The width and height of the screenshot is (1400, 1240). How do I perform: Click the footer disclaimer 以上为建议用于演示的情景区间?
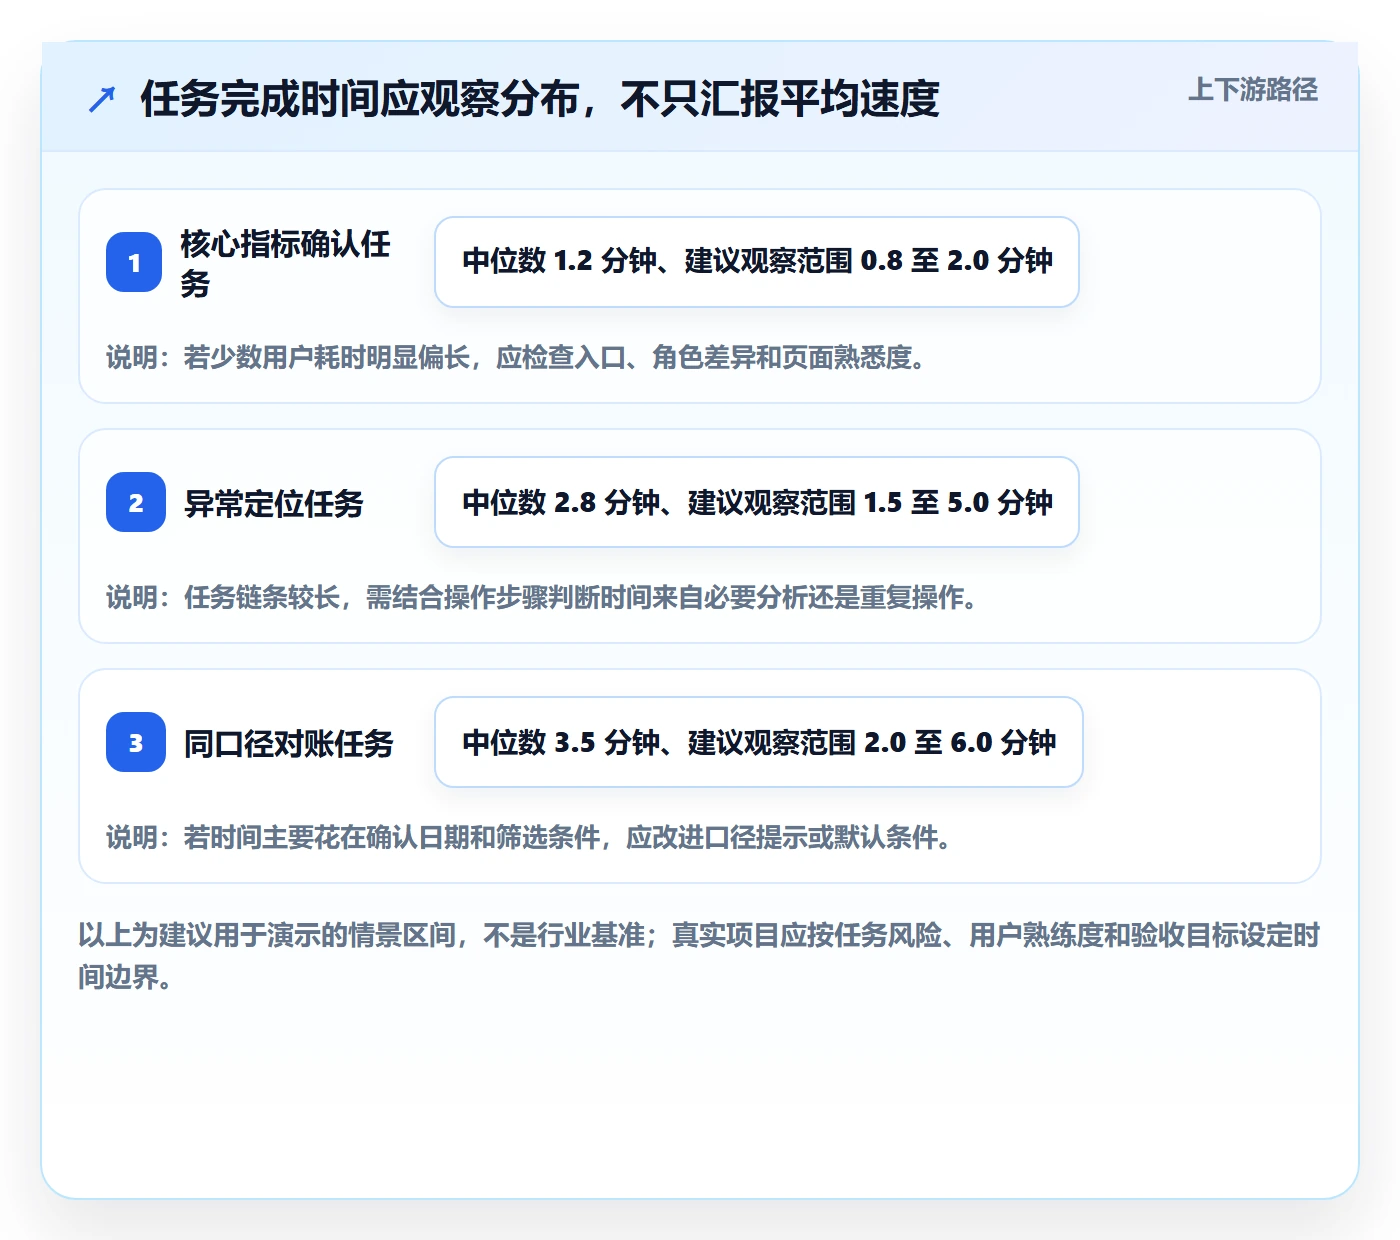click(x=699, y=956)
